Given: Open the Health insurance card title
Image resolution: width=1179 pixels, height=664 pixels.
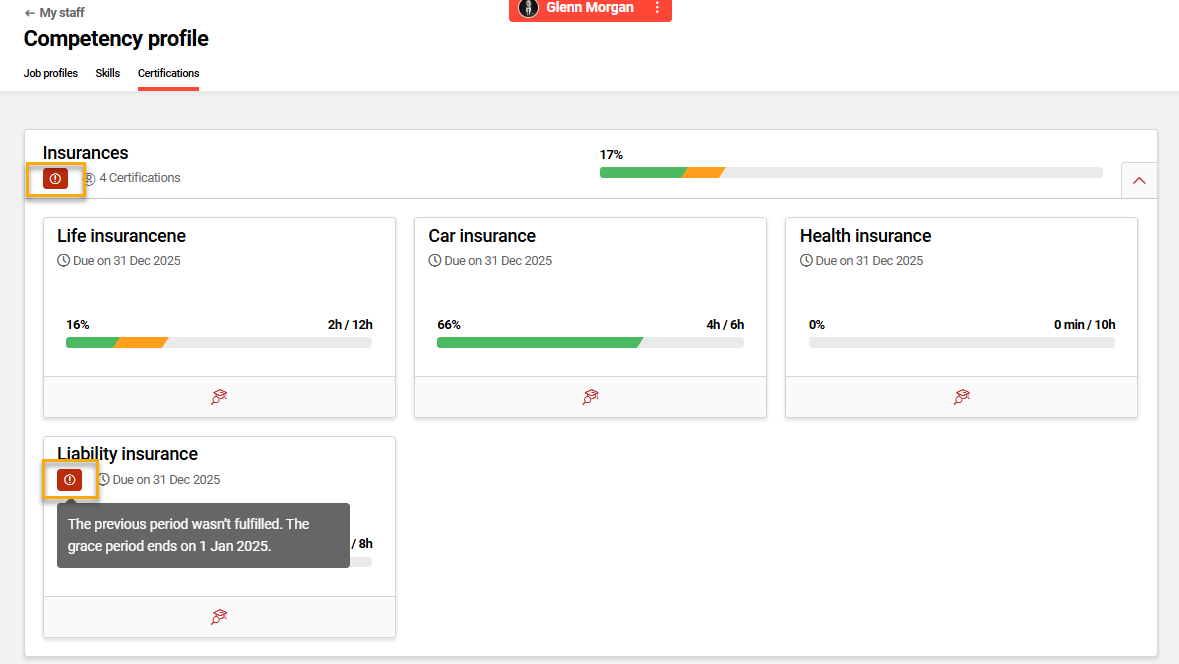Looking at the screenshot, I should 865,236.
